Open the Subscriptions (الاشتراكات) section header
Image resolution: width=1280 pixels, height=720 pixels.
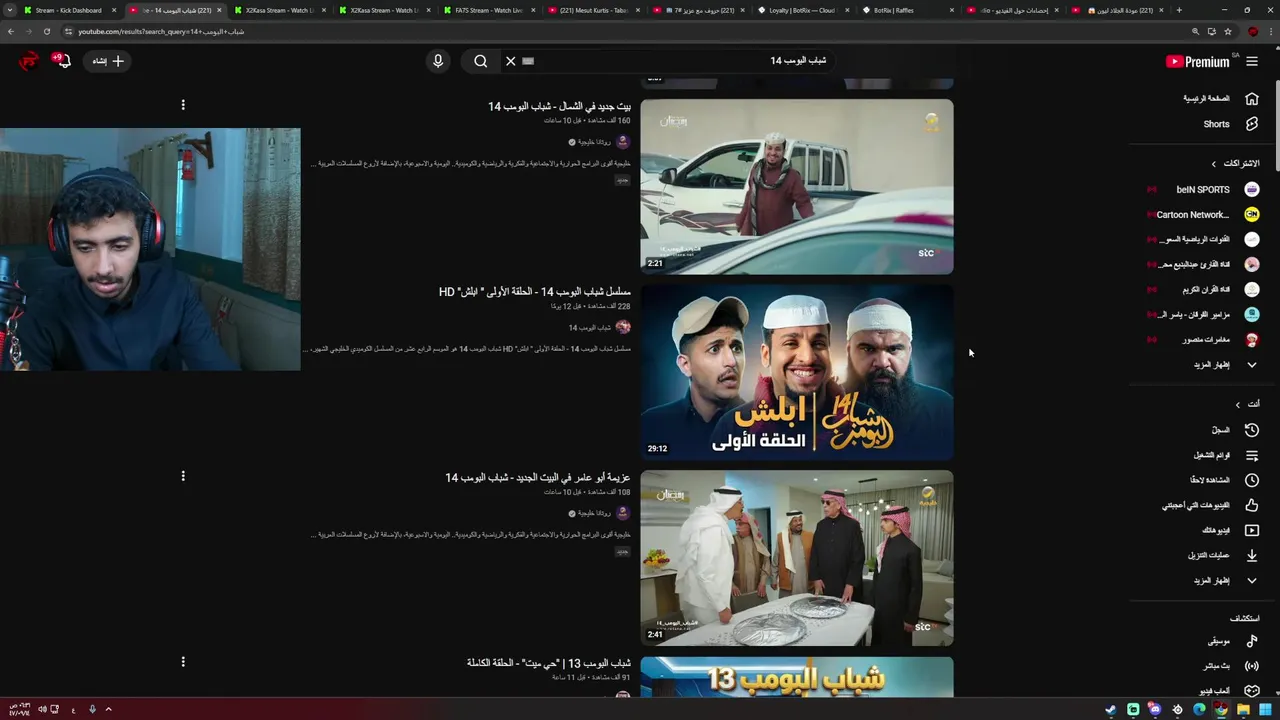click(x=1235, y=163)
